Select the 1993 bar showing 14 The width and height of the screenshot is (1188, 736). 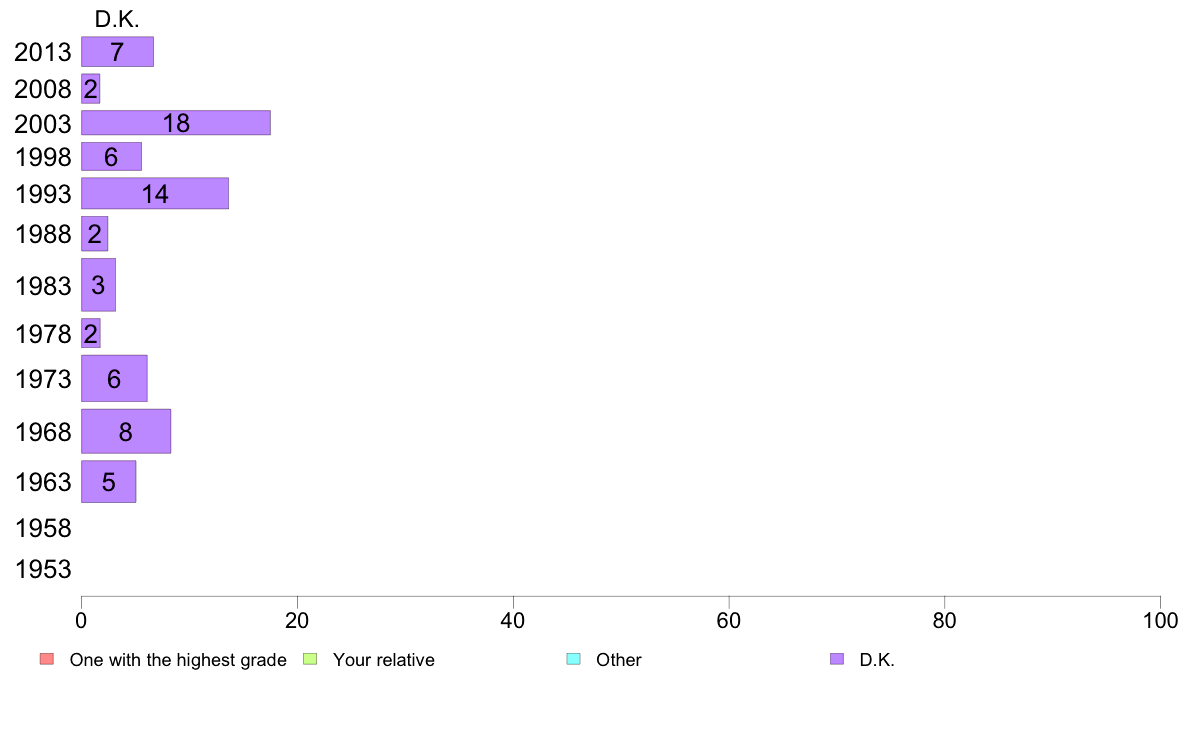tap(155, 193)
